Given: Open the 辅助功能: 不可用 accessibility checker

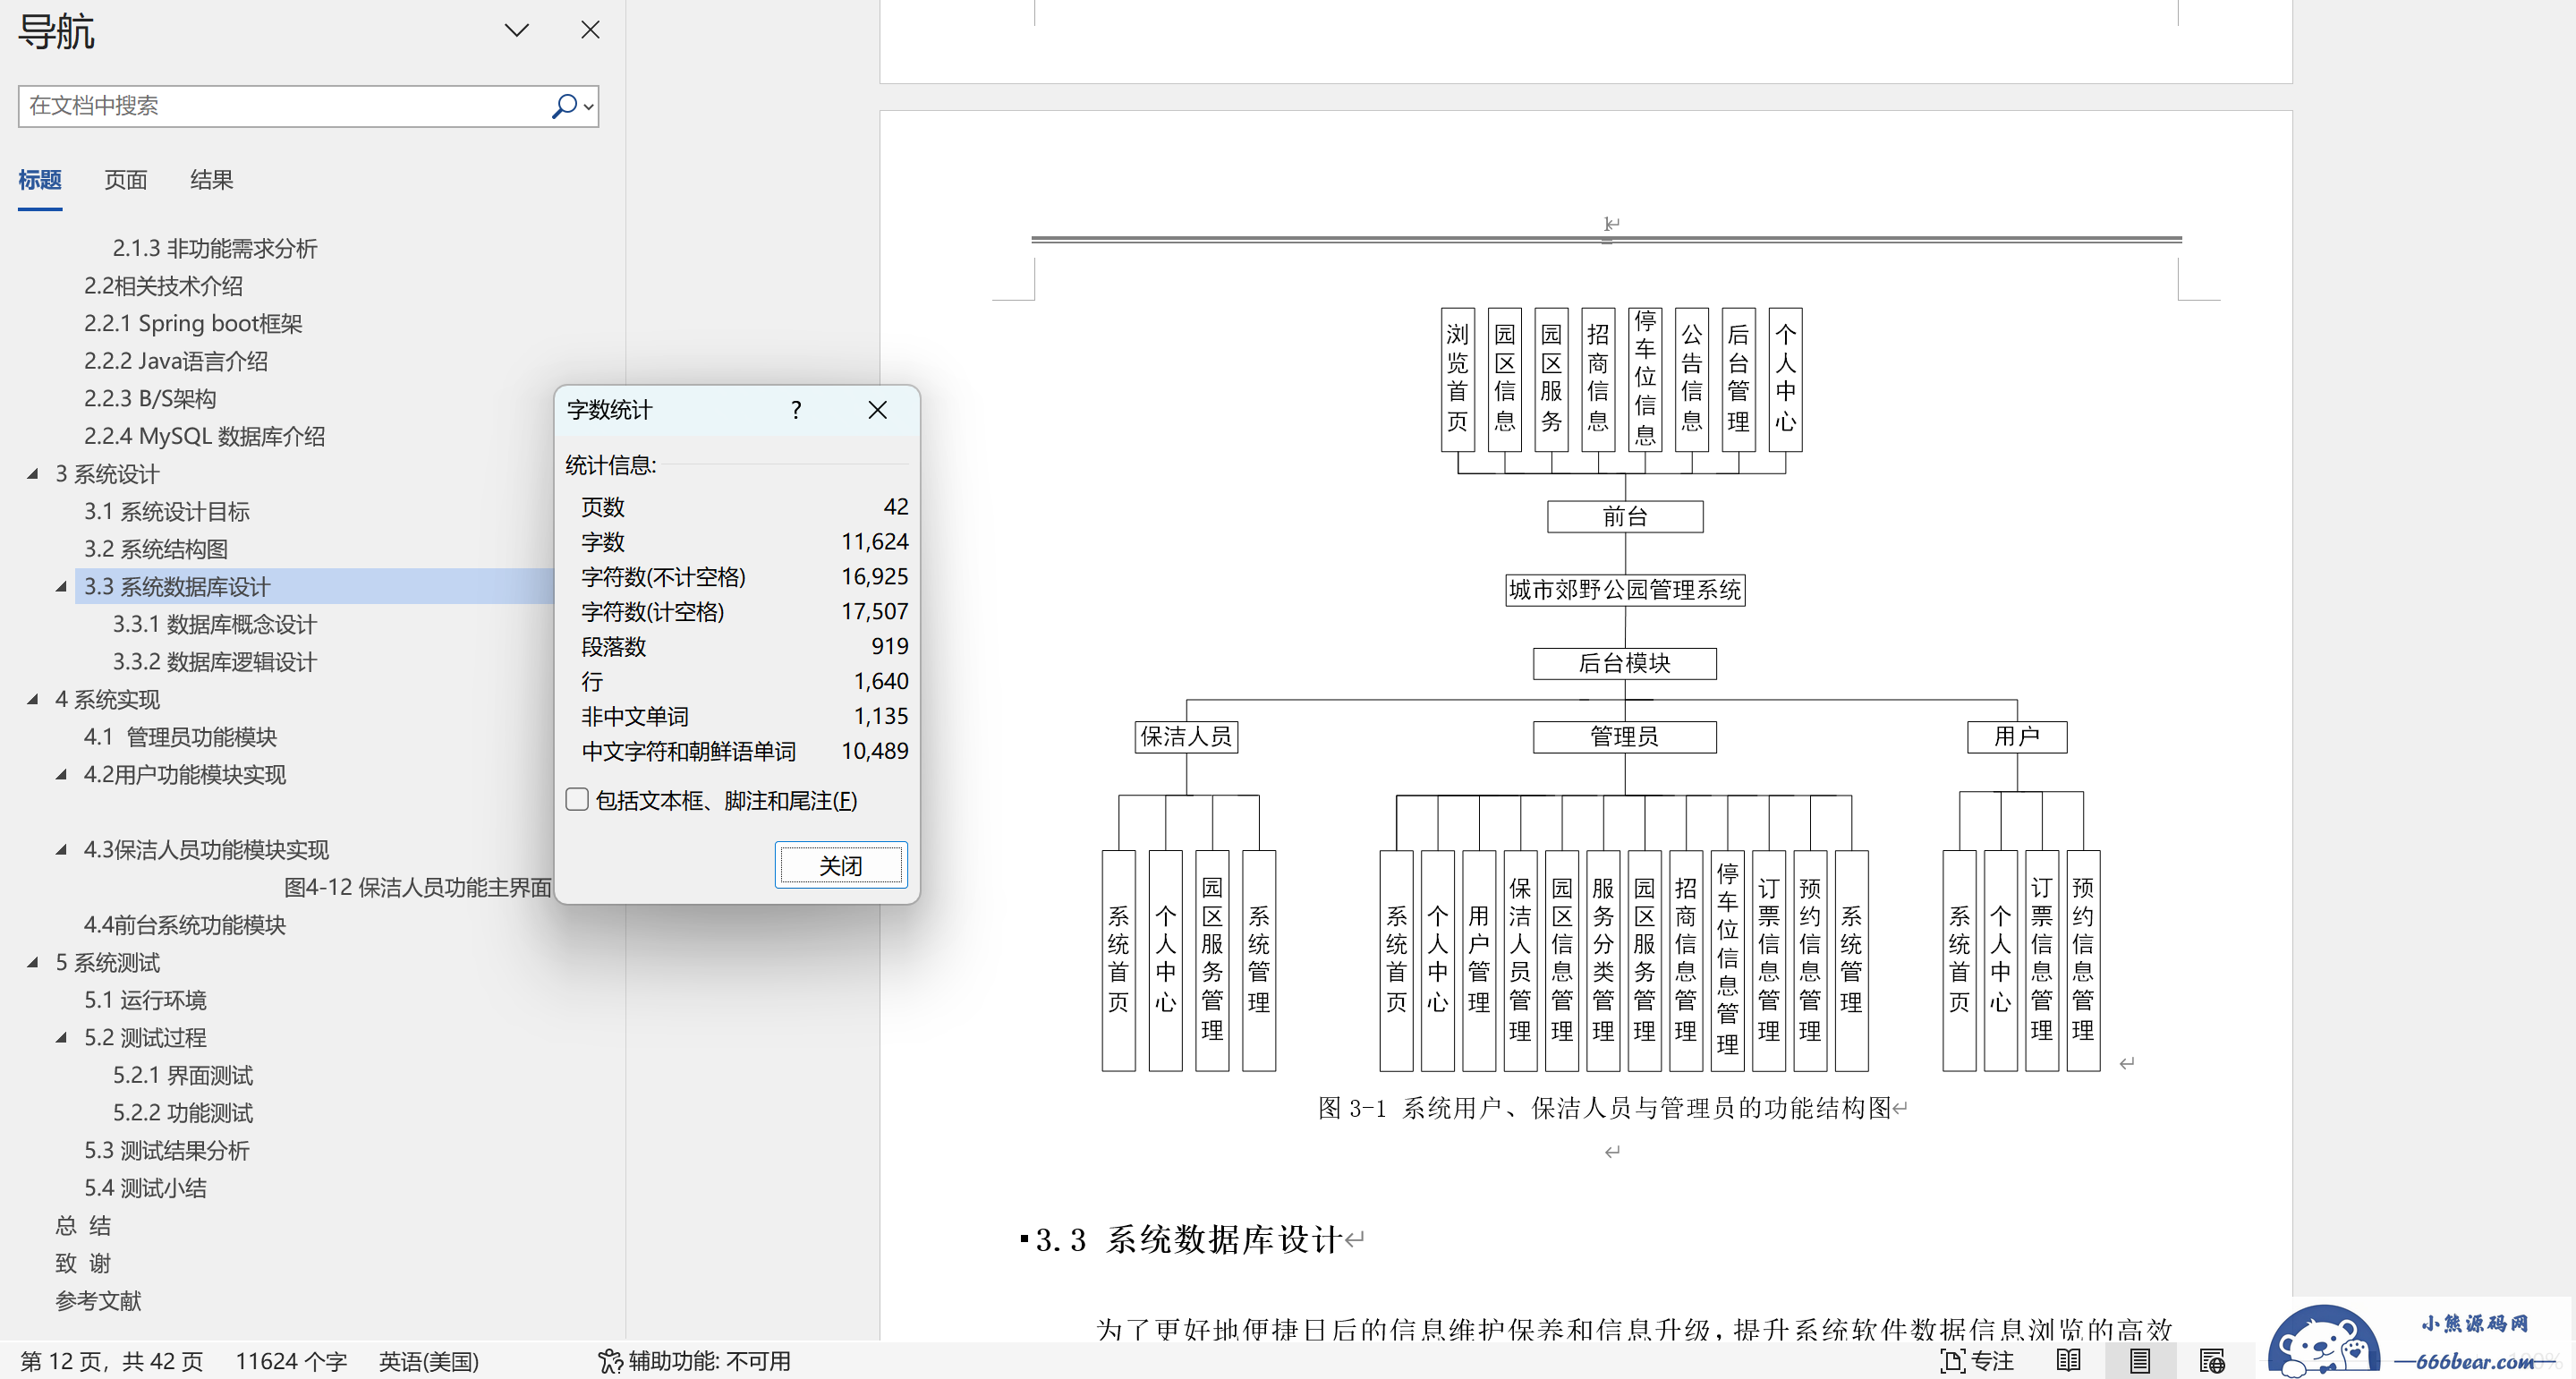Looking at the screenshot, I should 694,1361.
